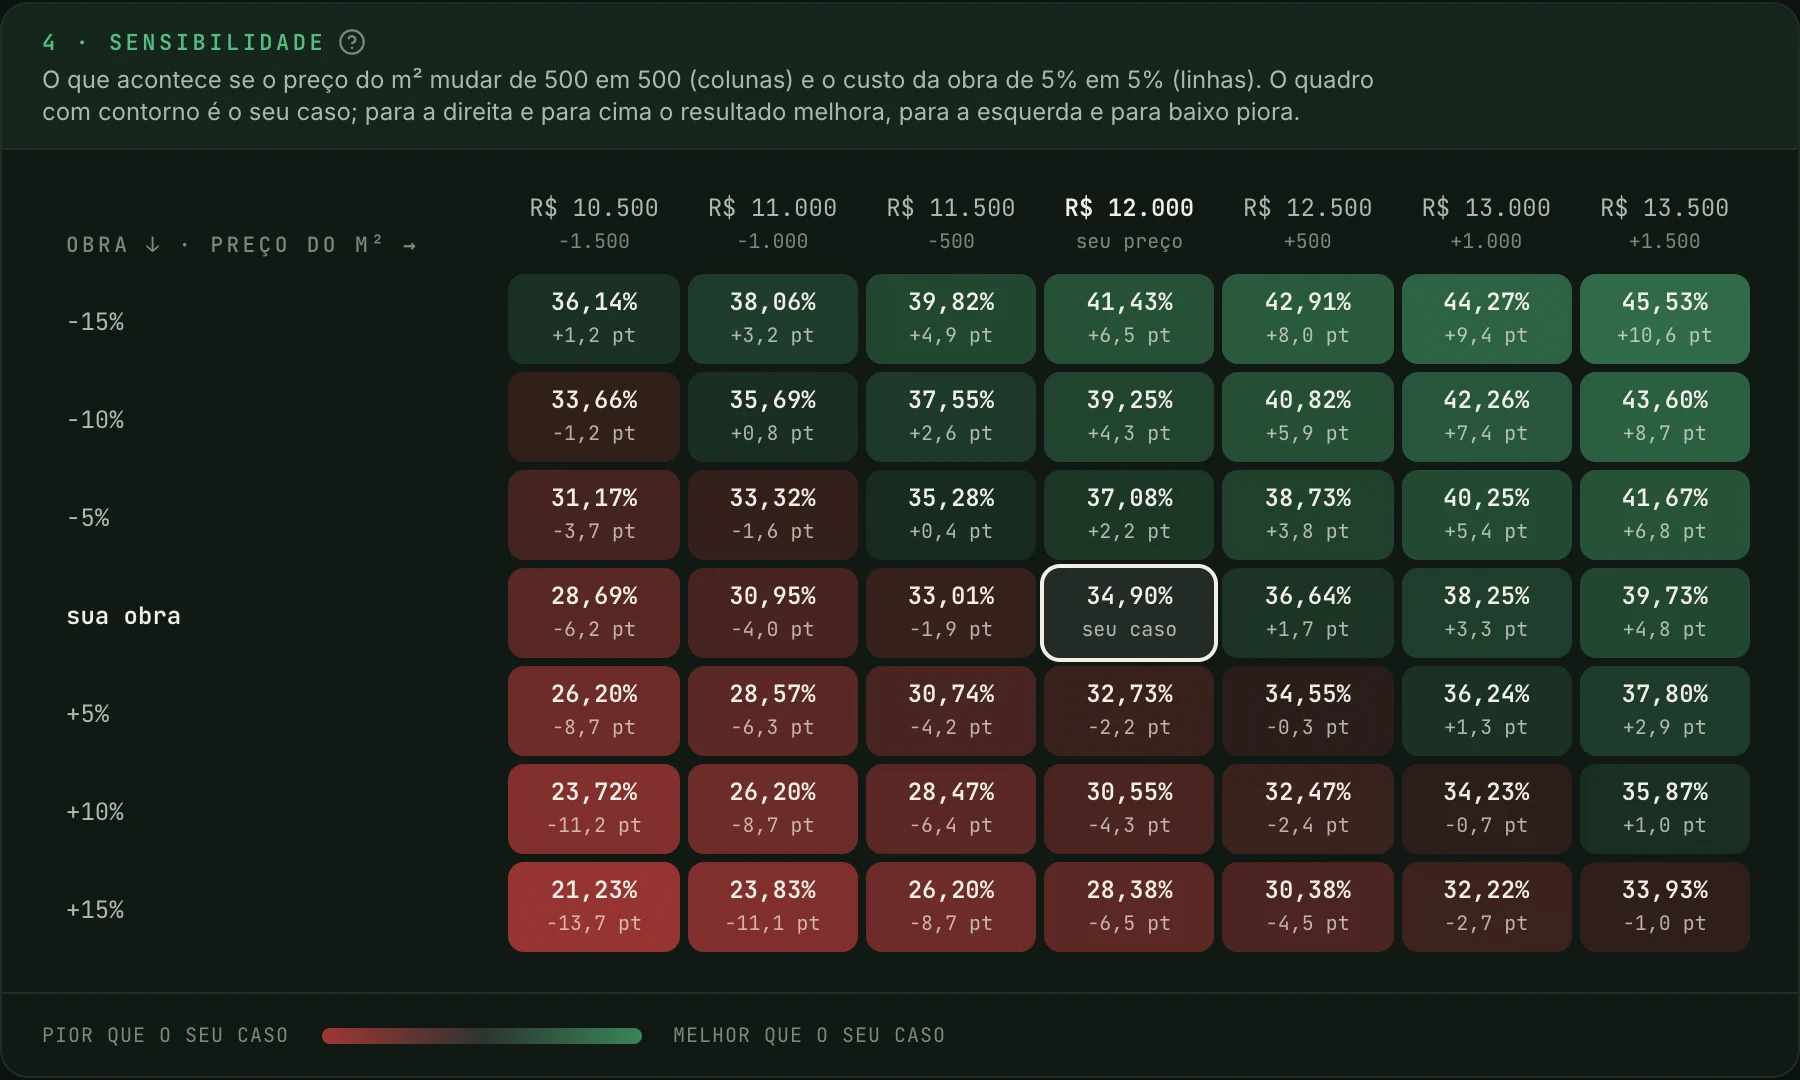This screenshot has width=1800, height=1080.
Task: Click the 33,01% -1,9 pt cell
Action: [951, 613]
